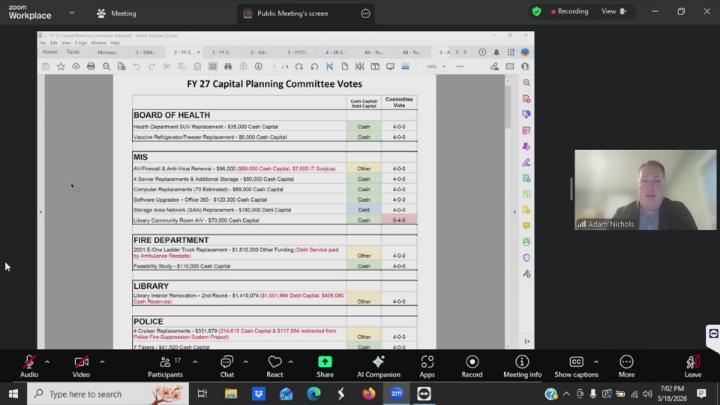Open options for Public Meeting's screen
This screenshot has width=720, height=405.
click(366, 13)
